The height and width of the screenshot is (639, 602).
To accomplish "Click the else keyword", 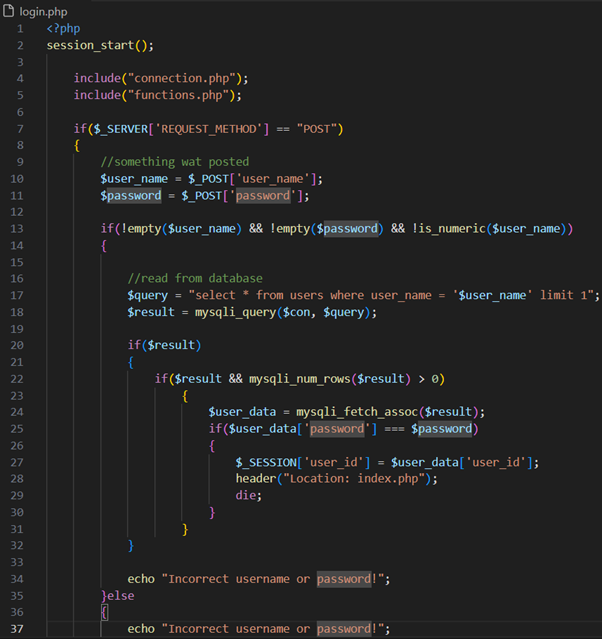I will point(121,595).
